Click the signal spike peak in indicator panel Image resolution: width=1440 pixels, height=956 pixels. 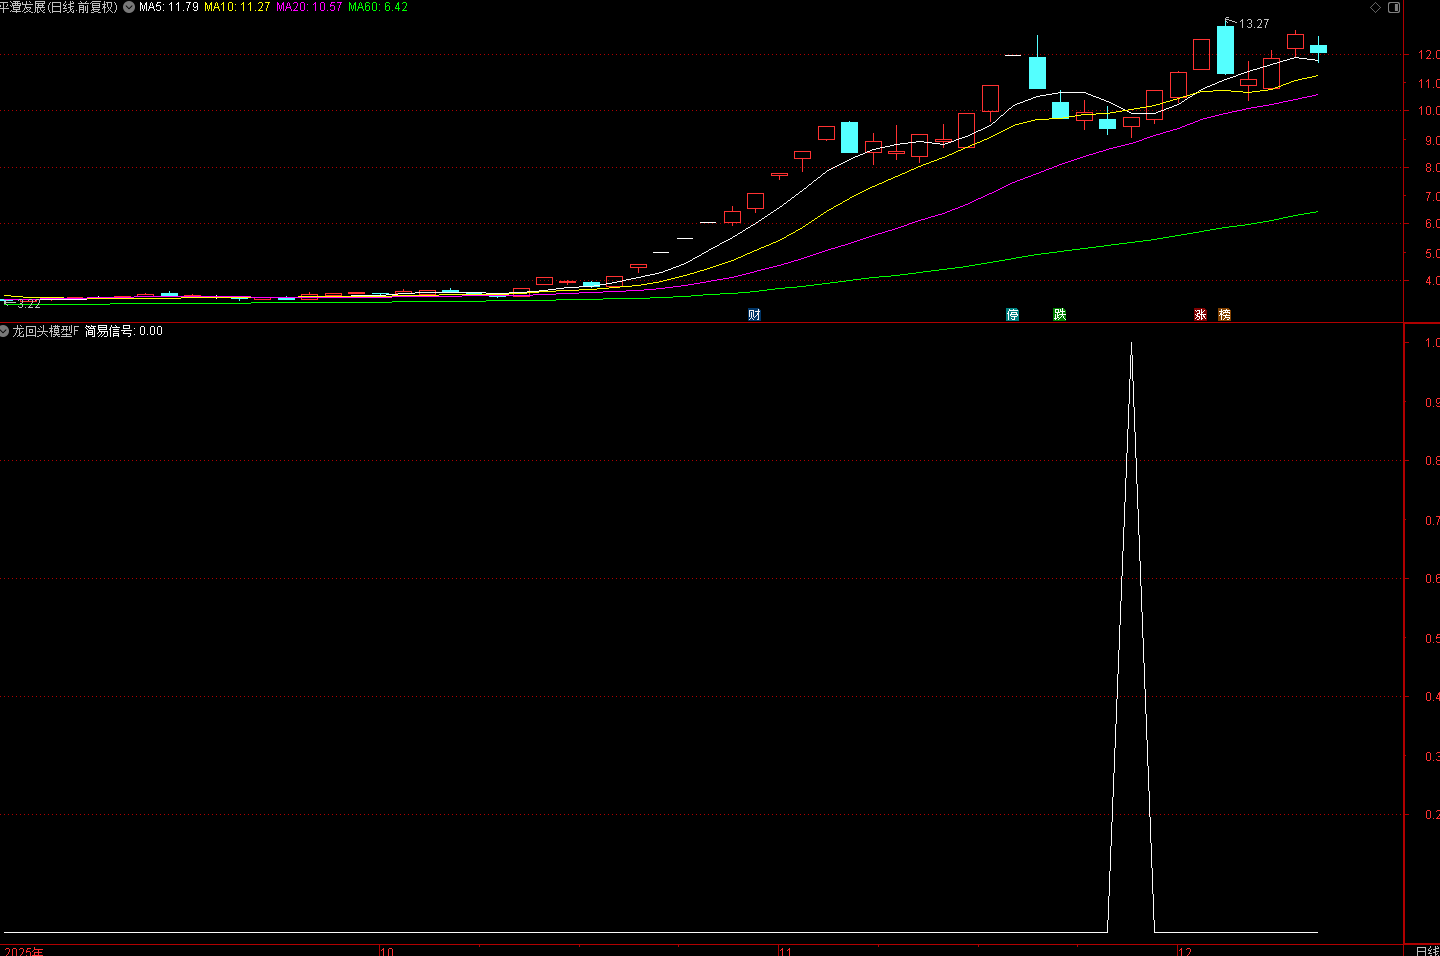click(1131, 344)
